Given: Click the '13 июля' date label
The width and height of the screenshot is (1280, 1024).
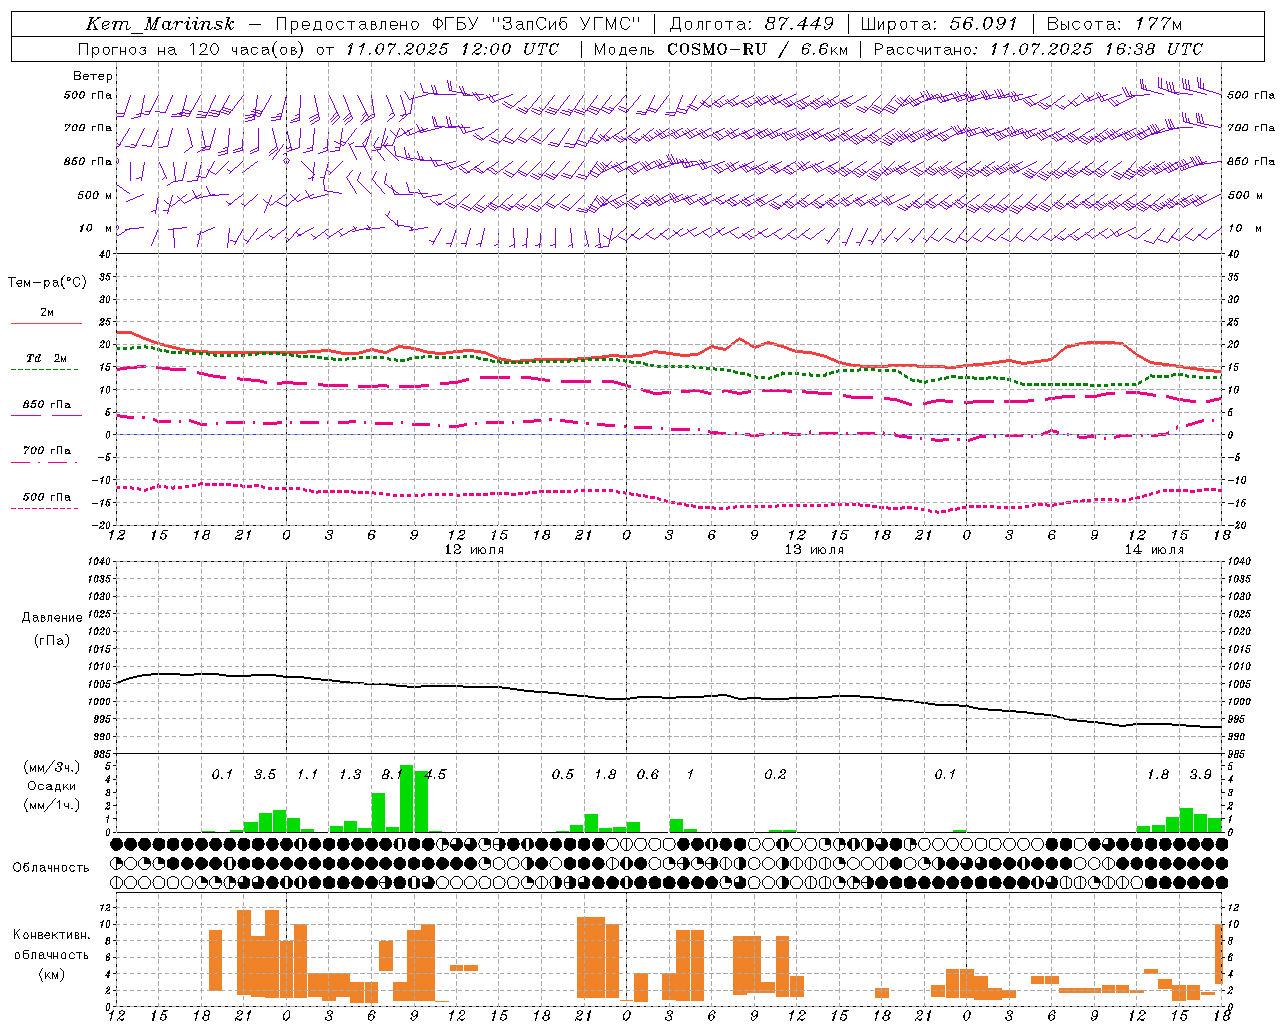Looking at the screenshot, I should click(x=814, y=550).
